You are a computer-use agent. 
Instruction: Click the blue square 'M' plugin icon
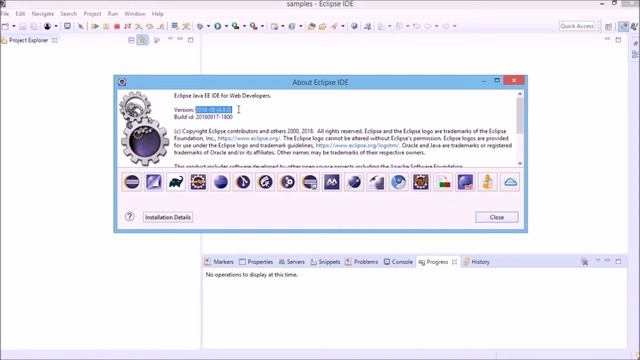pos(331,182)
